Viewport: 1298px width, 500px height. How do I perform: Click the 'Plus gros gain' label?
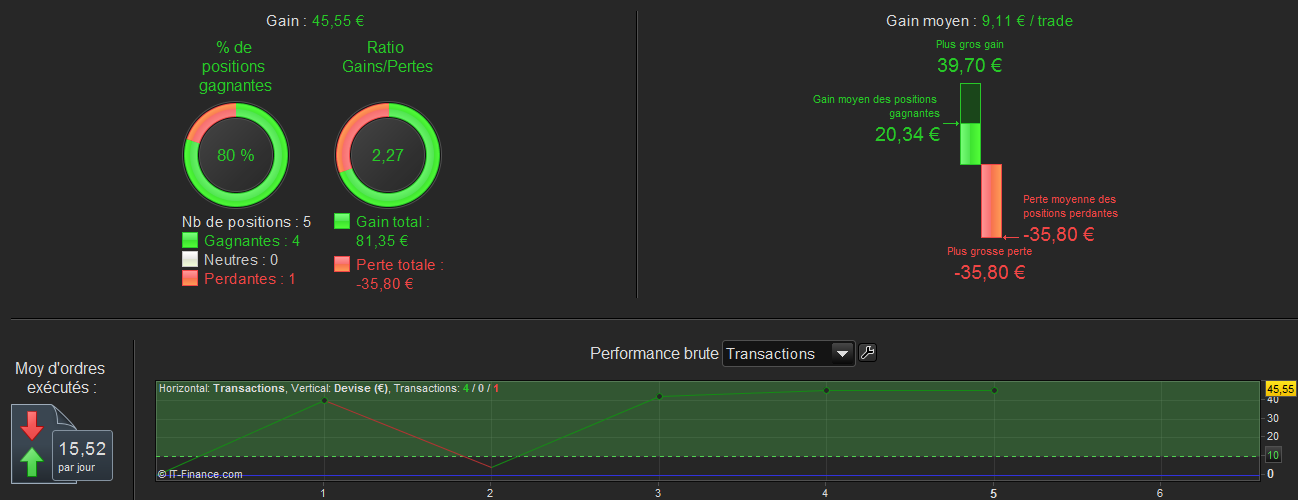click(969, 44)
